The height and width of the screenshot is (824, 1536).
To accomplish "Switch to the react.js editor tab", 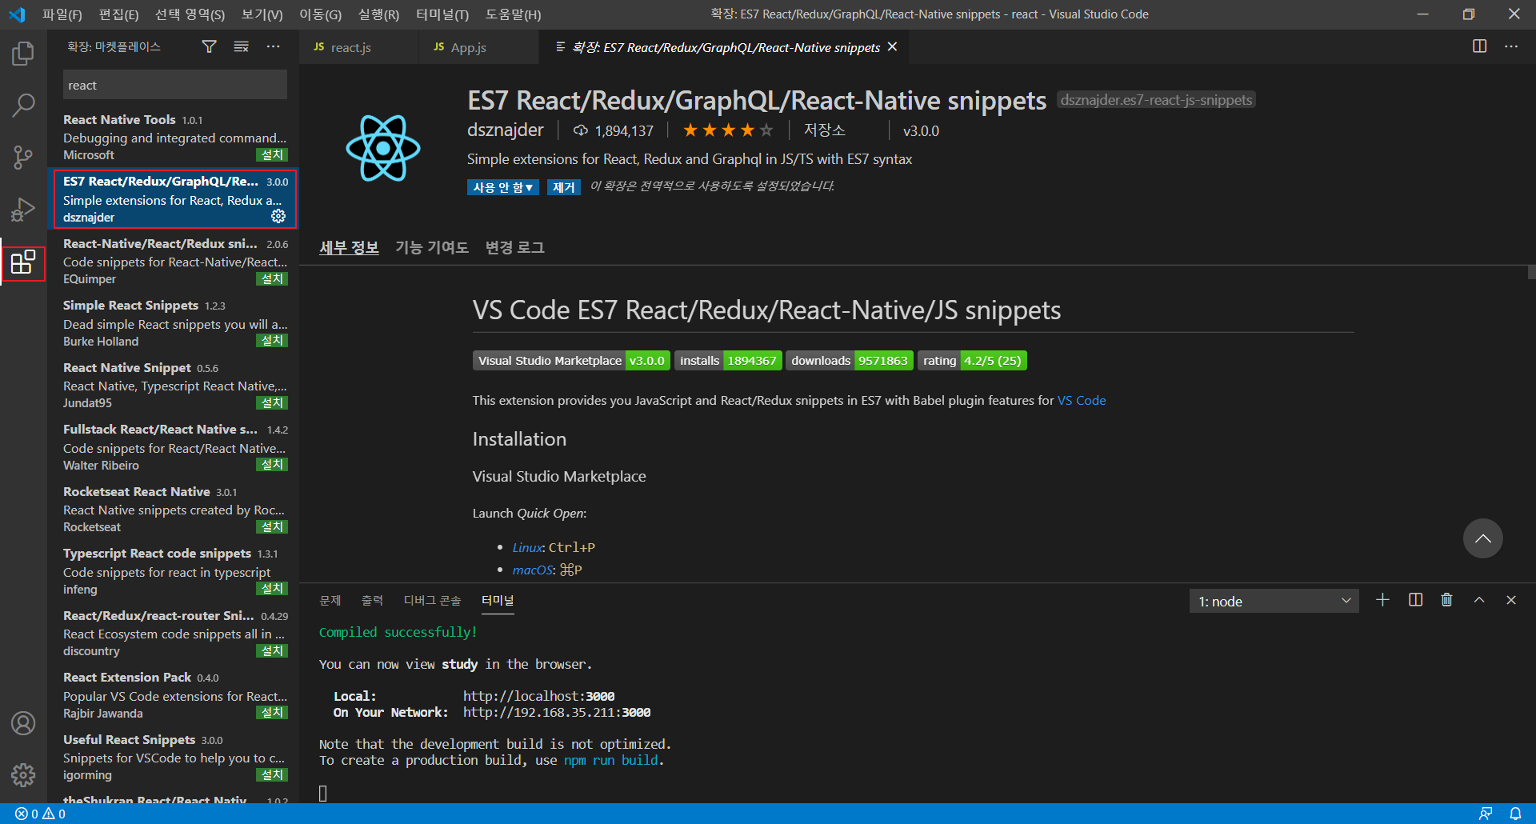I will (x=359, y=47).
